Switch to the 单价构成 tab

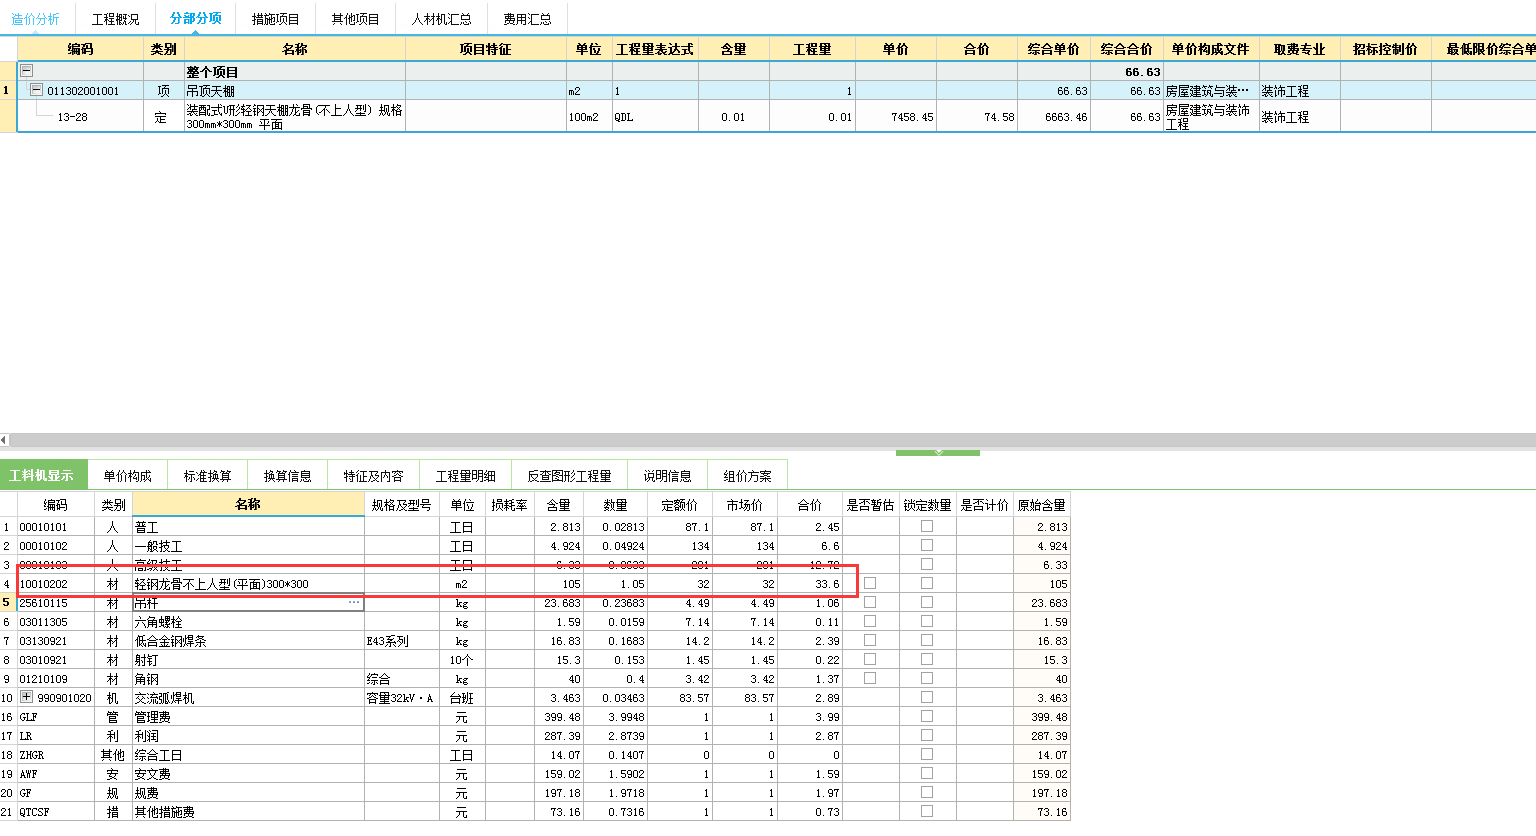(127, 475)
